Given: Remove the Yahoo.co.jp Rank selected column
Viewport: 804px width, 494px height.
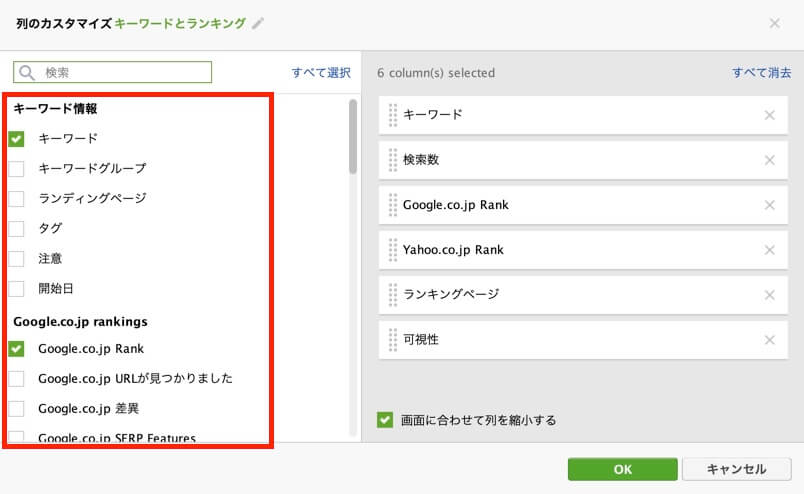Looking at the screenshot, I should (769, 250).
